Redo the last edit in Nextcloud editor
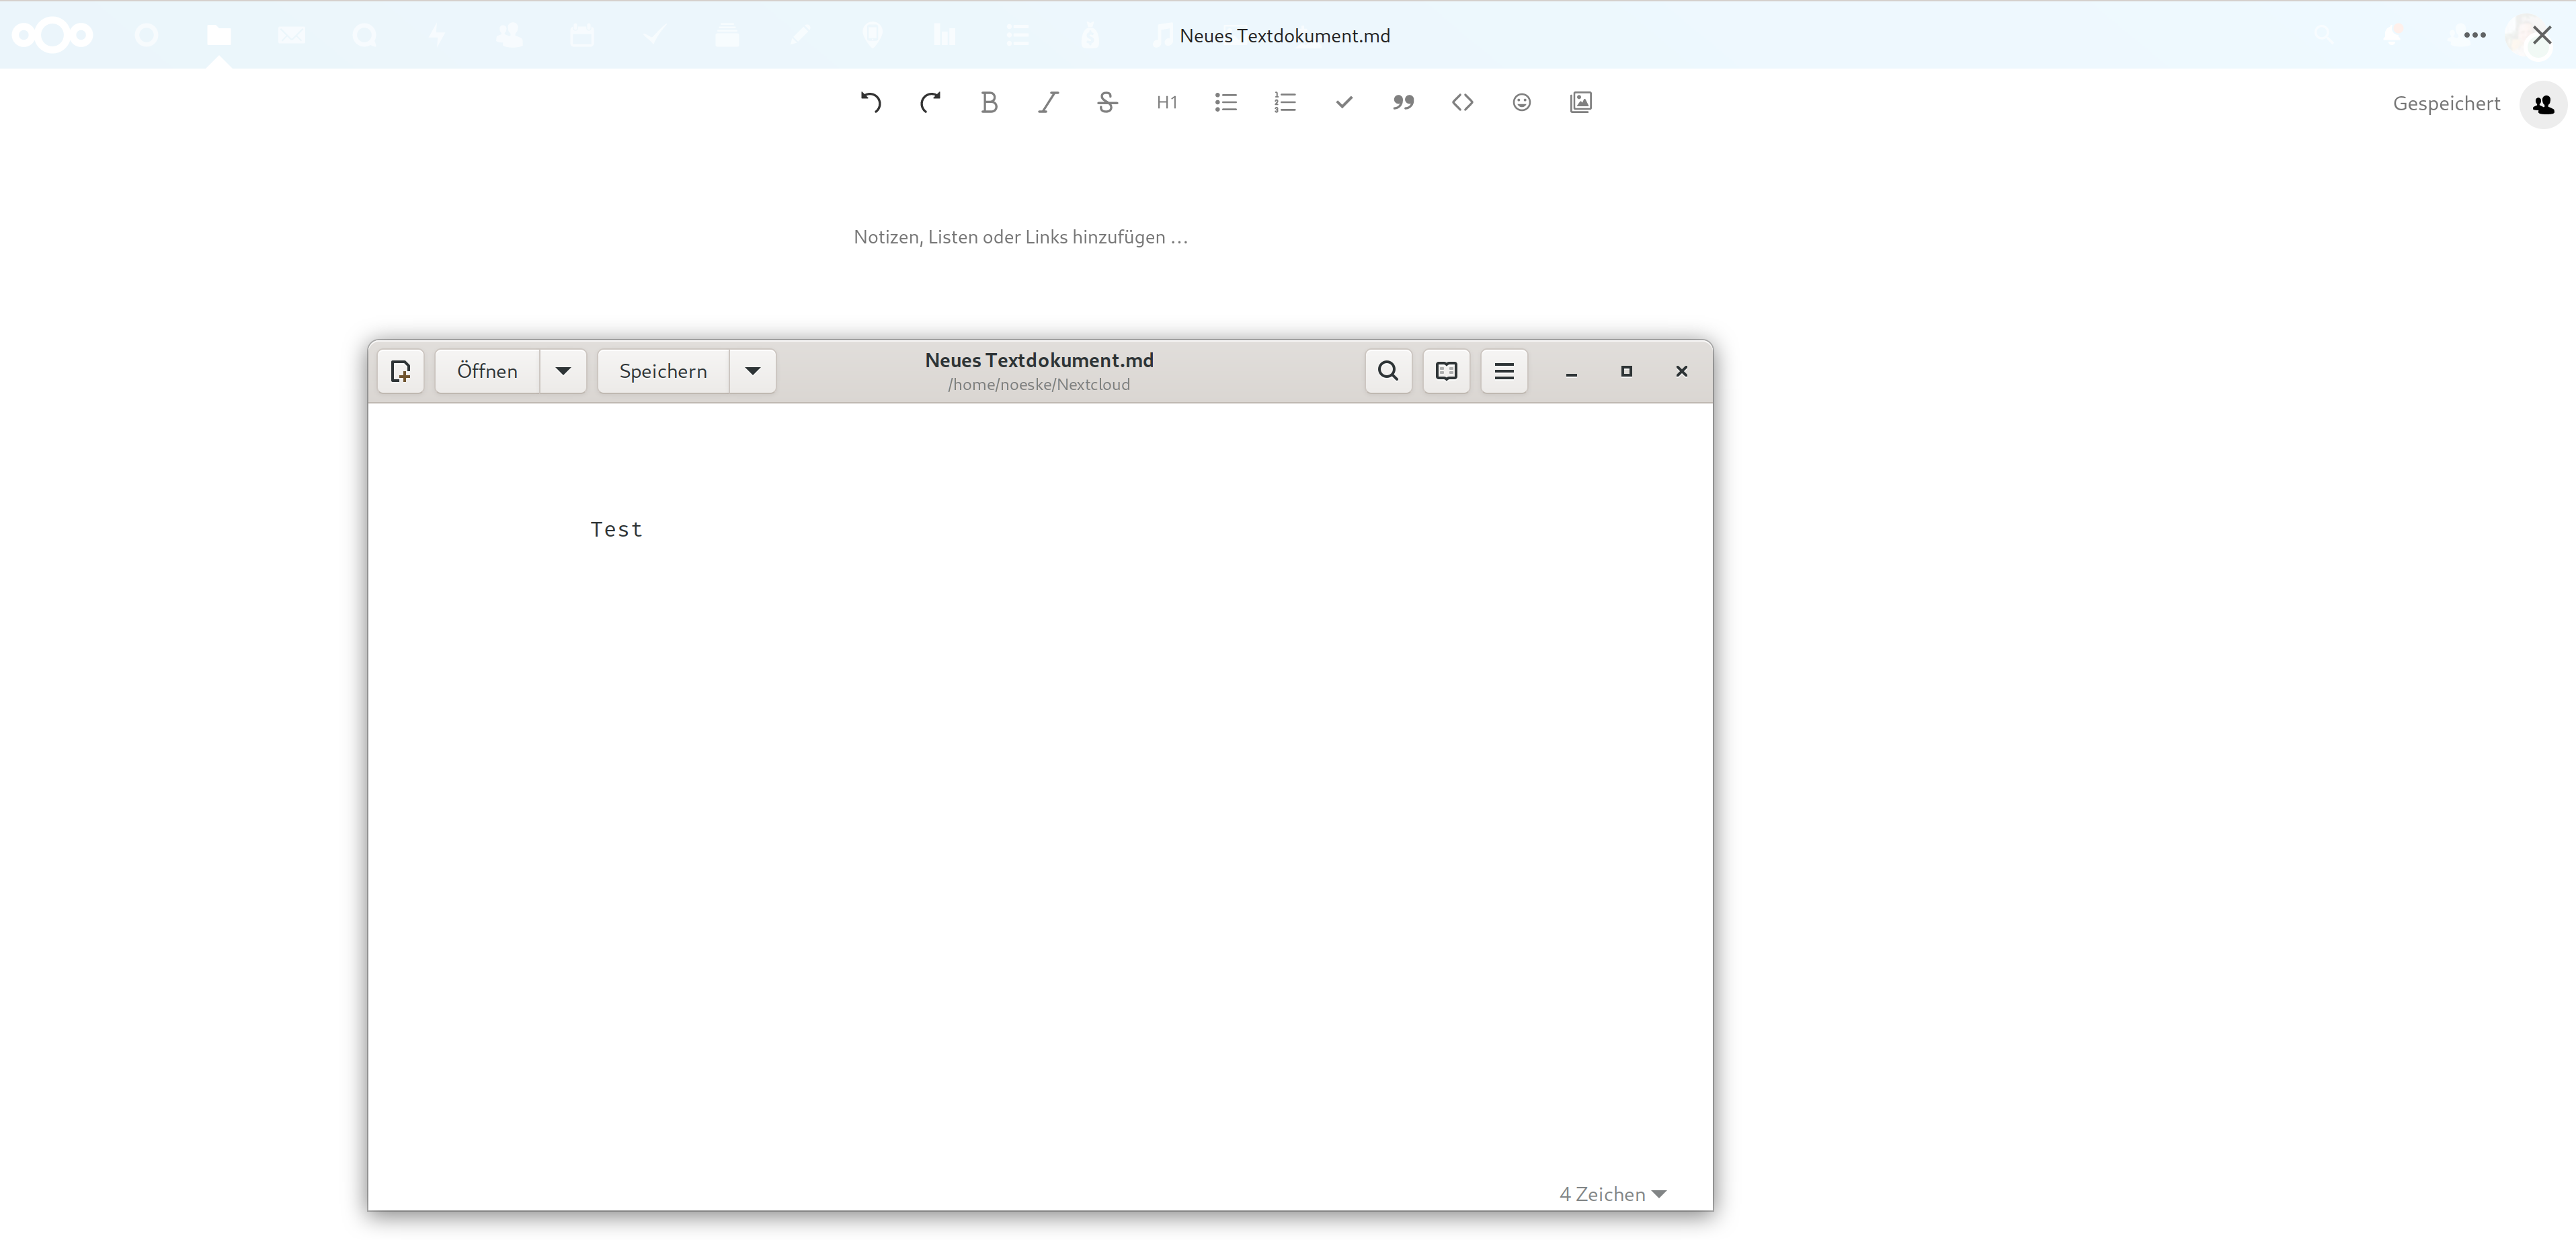Screen dimensions: 2576x1240 [930, 103]
